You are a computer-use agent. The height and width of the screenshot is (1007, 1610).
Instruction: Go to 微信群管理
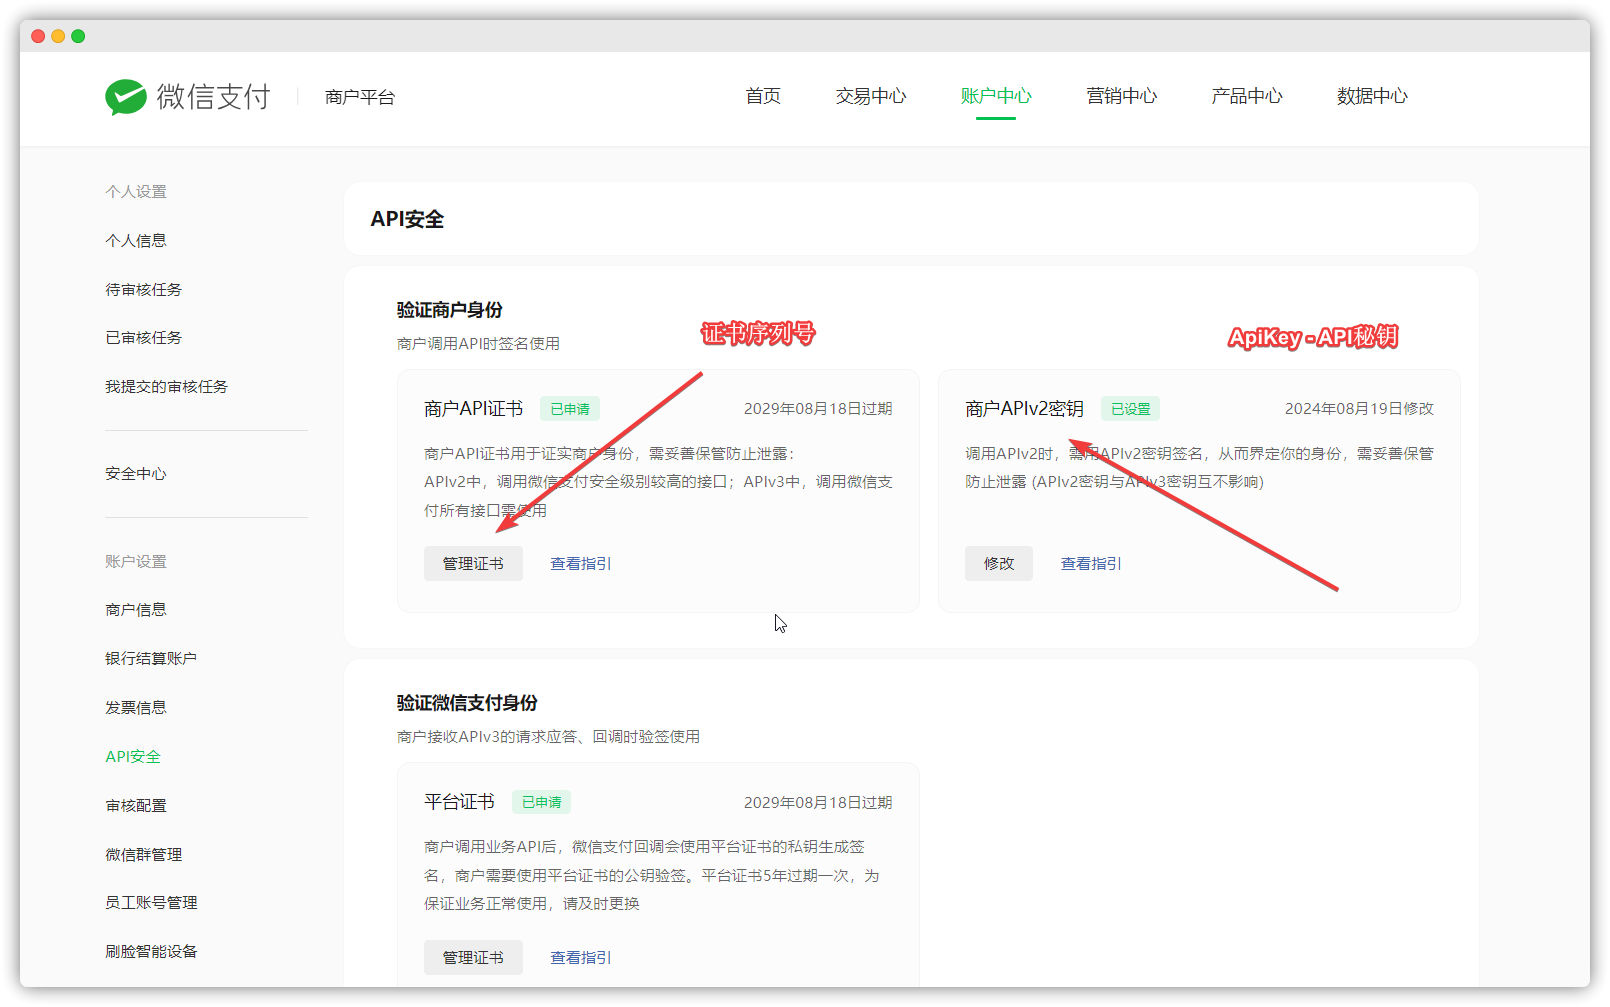144,855
